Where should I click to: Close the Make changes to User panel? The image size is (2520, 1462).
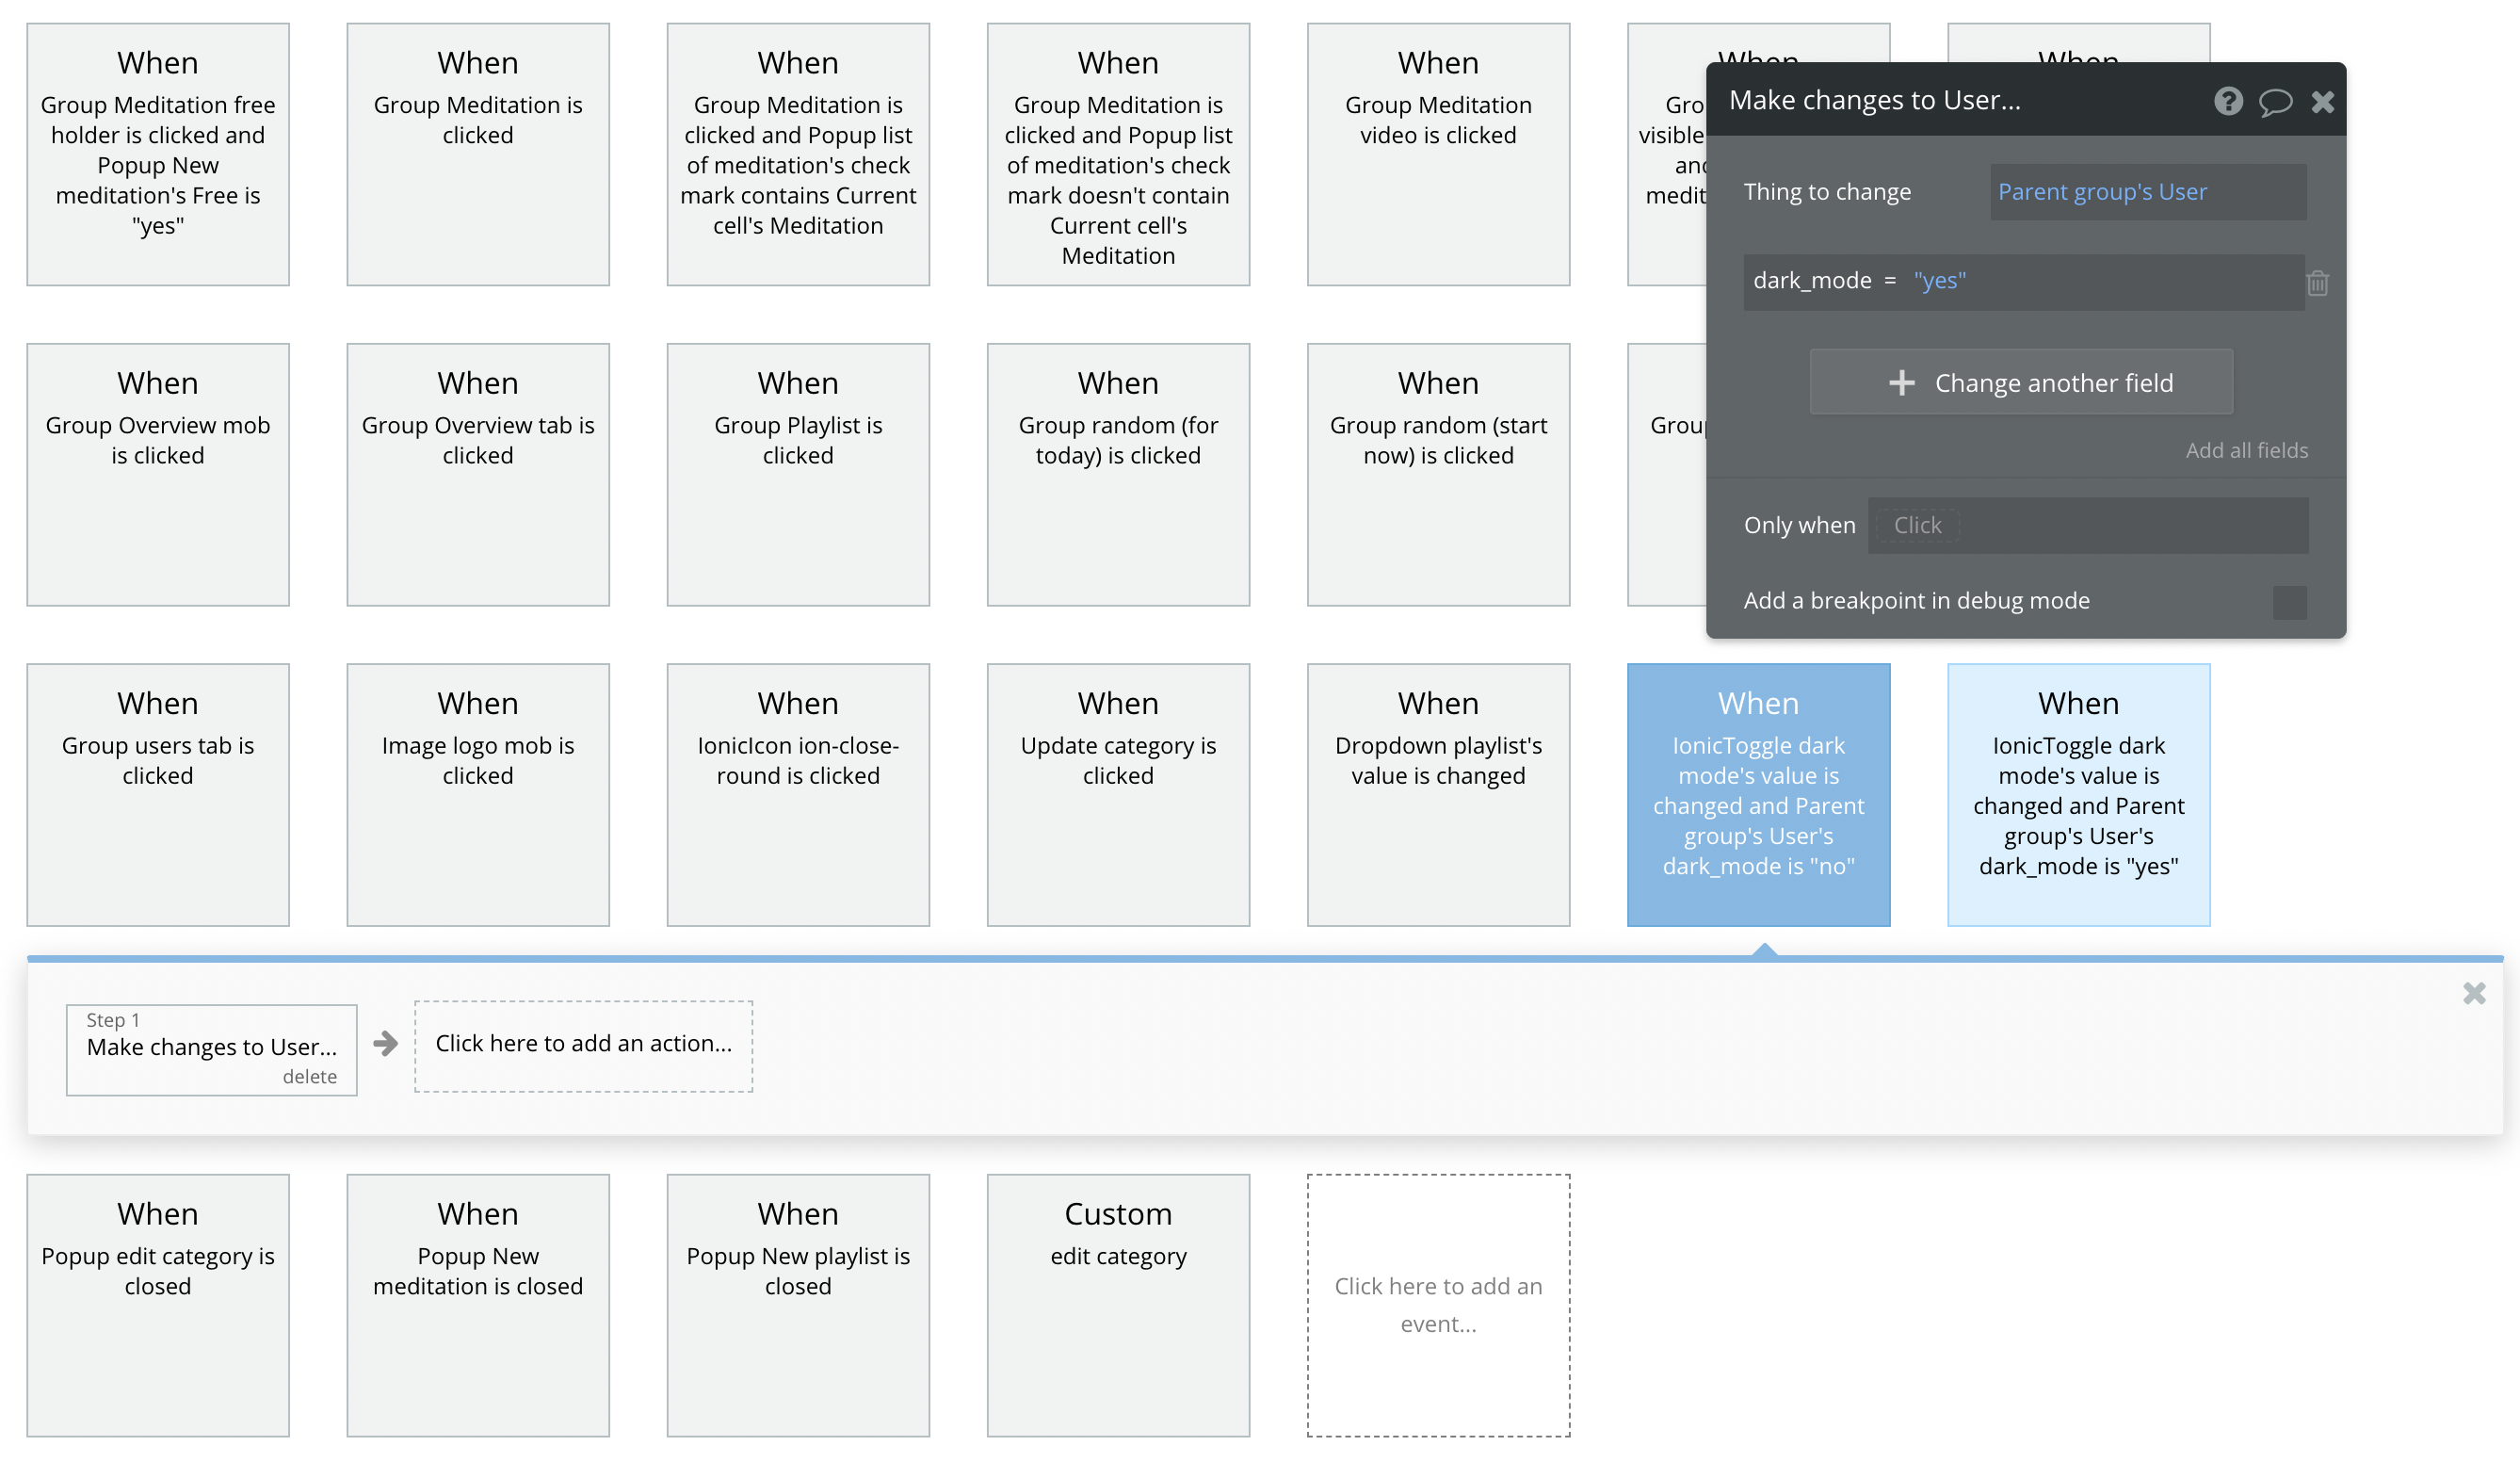[x=2322, y=101]
